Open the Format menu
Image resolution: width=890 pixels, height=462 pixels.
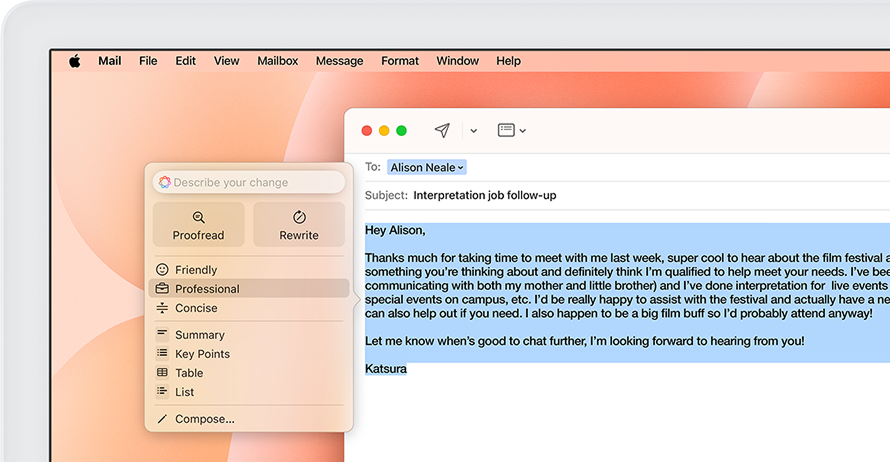pyautogui.click(x=400, y=61)
